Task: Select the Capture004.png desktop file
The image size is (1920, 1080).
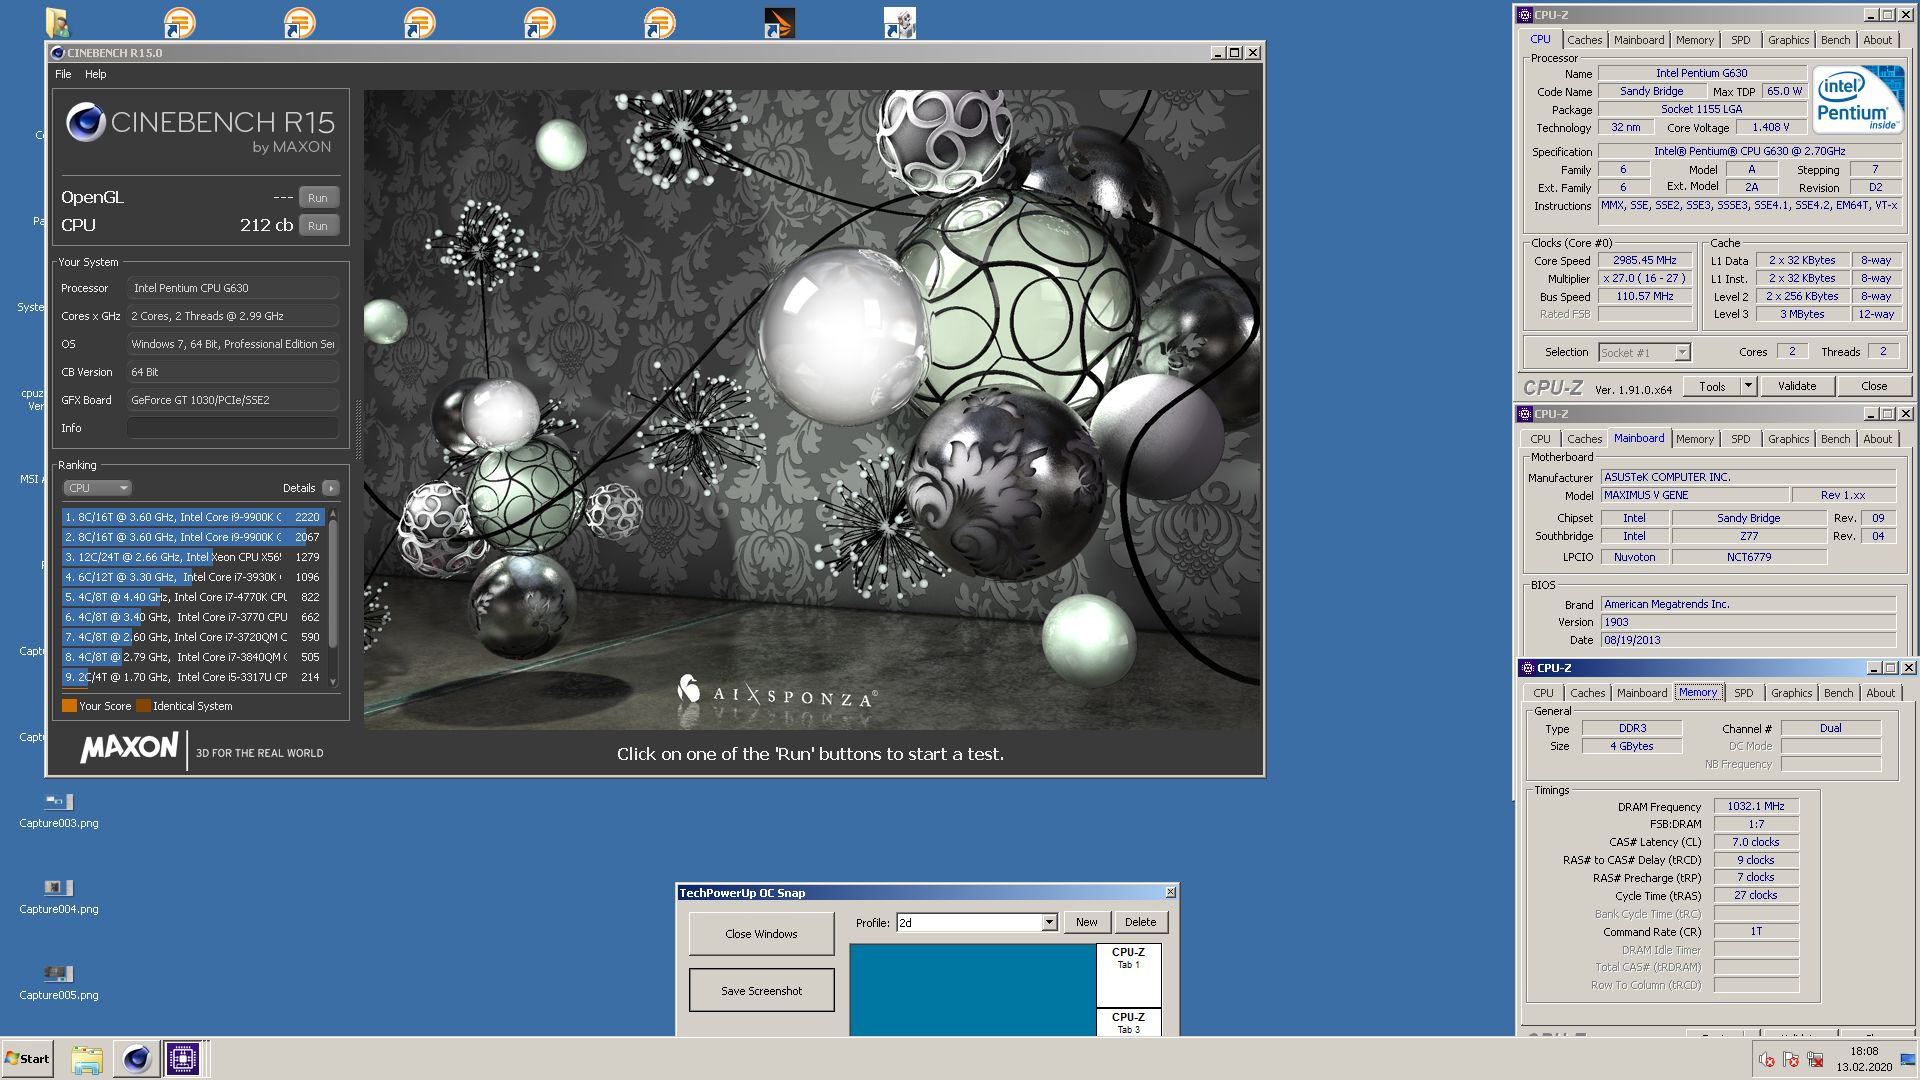Action: [59, 897]
